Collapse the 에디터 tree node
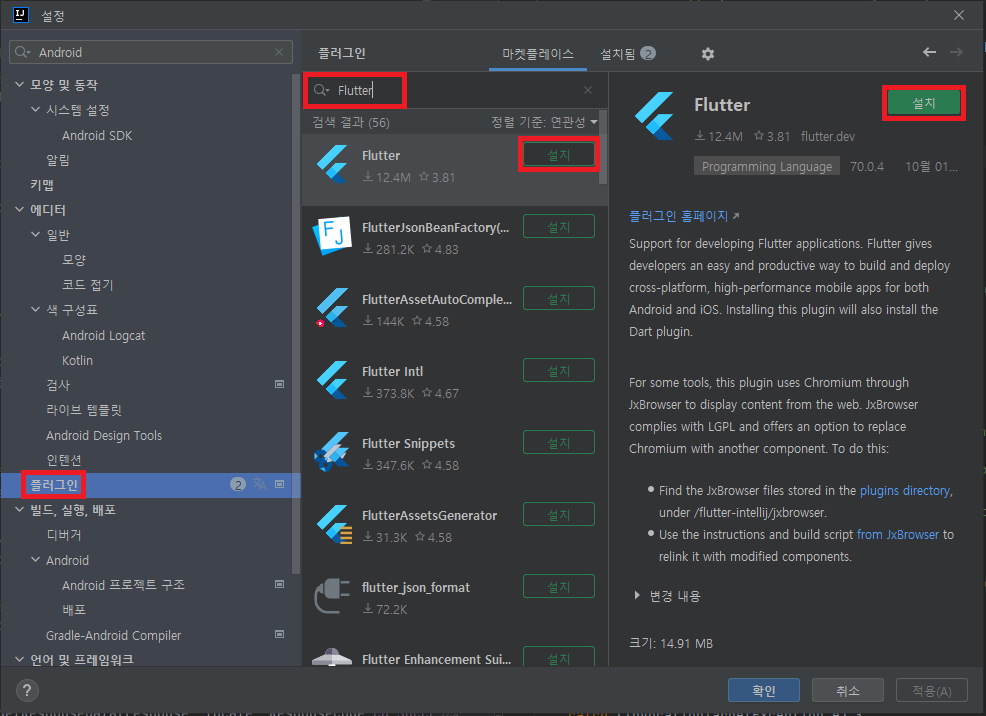Viewport: 986px width, 716px height. point(19,209)
